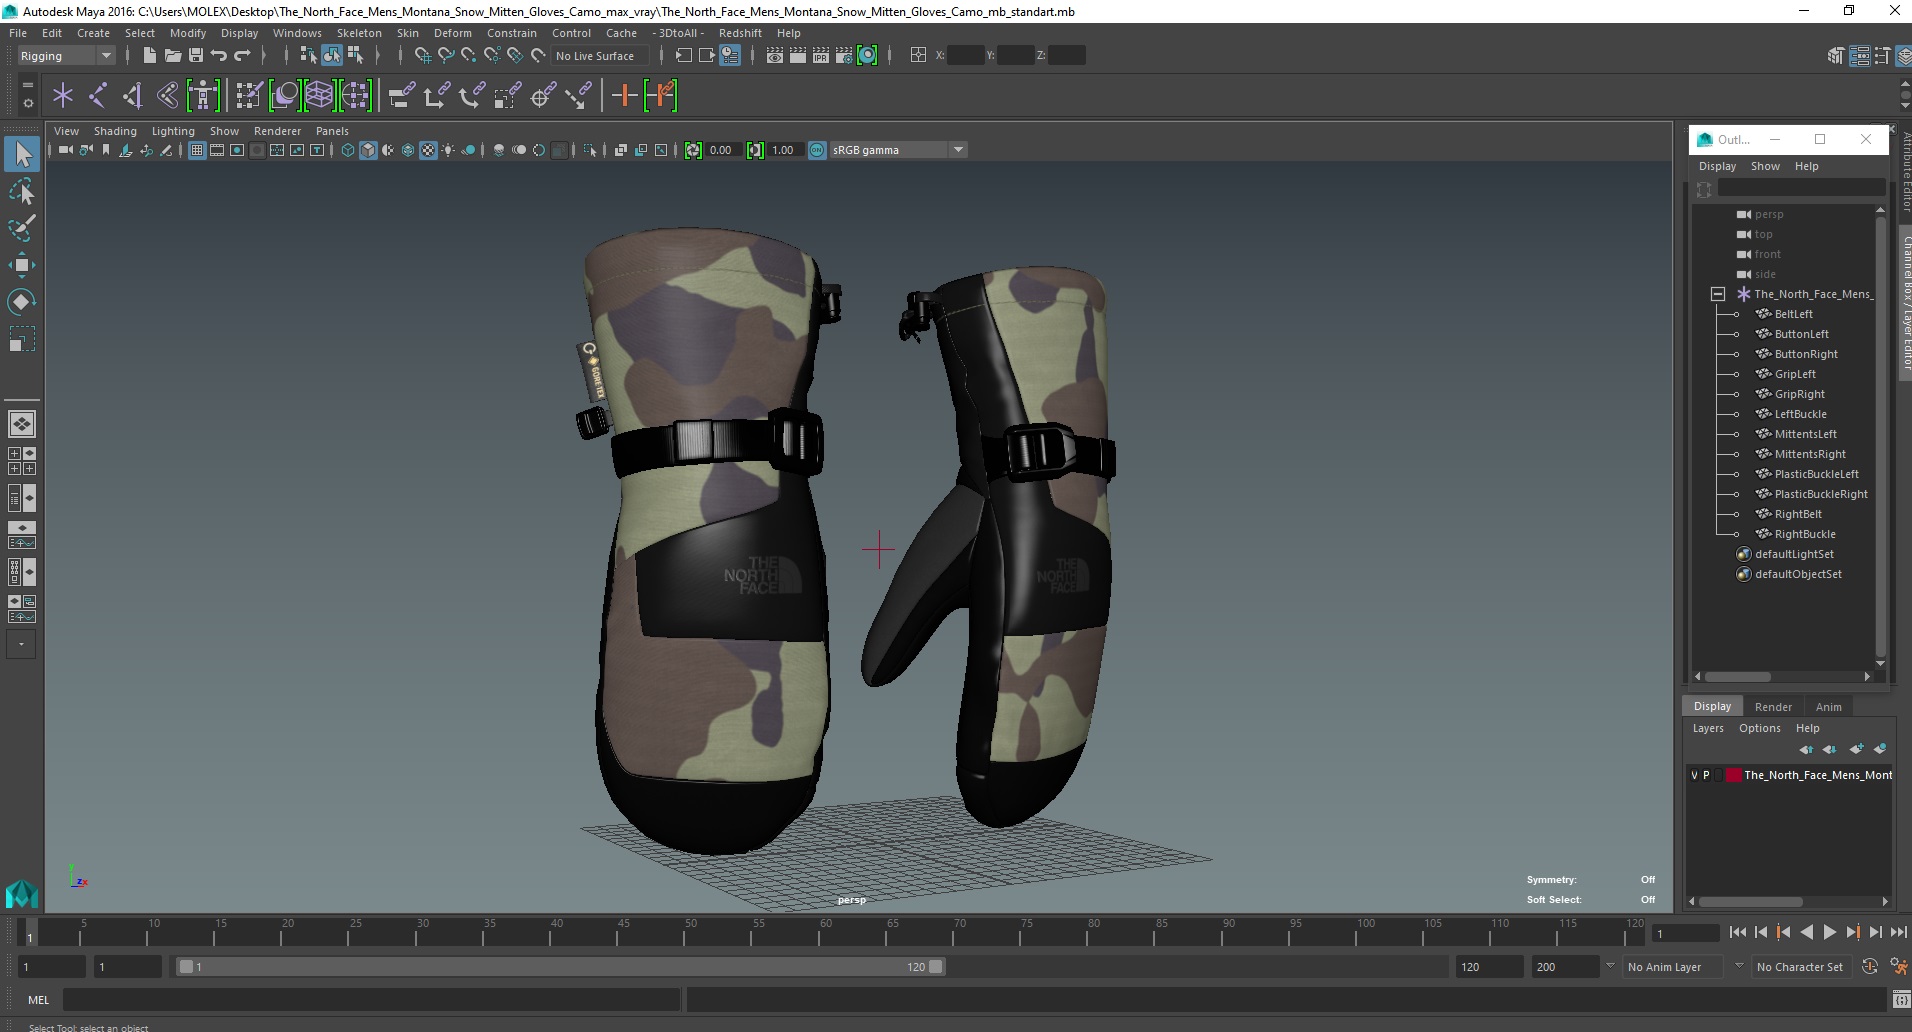Click the Create Locator shelf icon

point(63,96)
